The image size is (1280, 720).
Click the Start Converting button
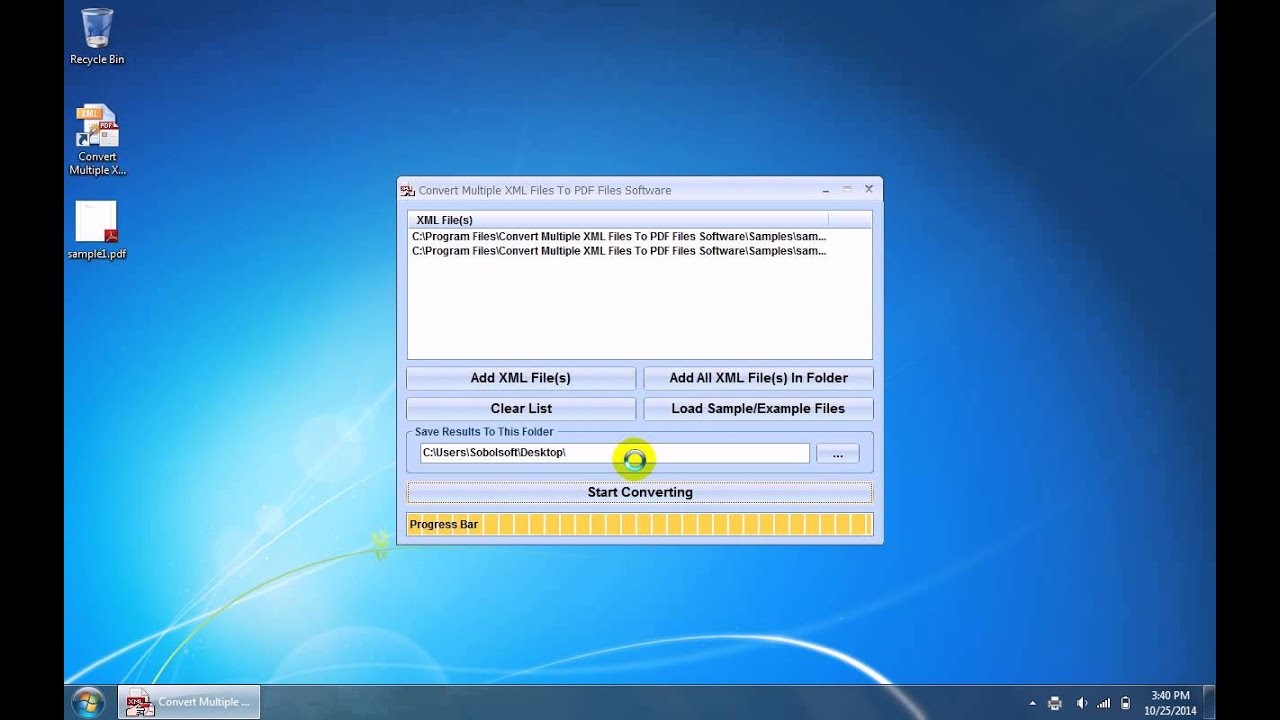pos(640,492)
